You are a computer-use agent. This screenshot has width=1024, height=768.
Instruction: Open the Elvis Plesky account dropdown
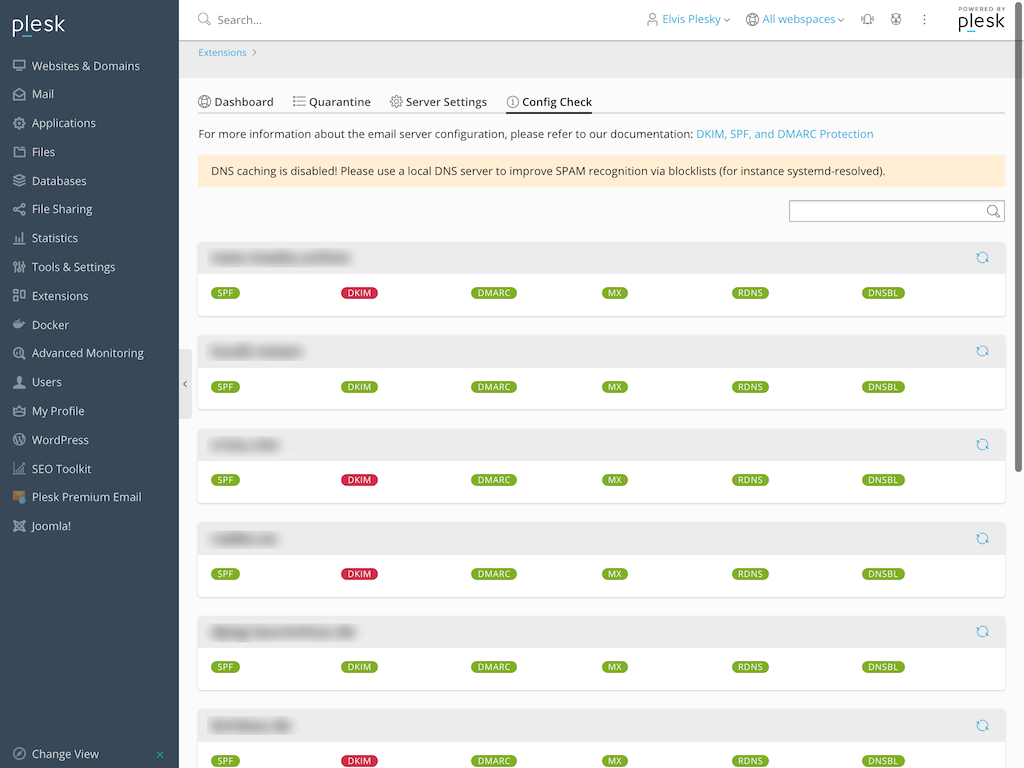tap(688, 18)
